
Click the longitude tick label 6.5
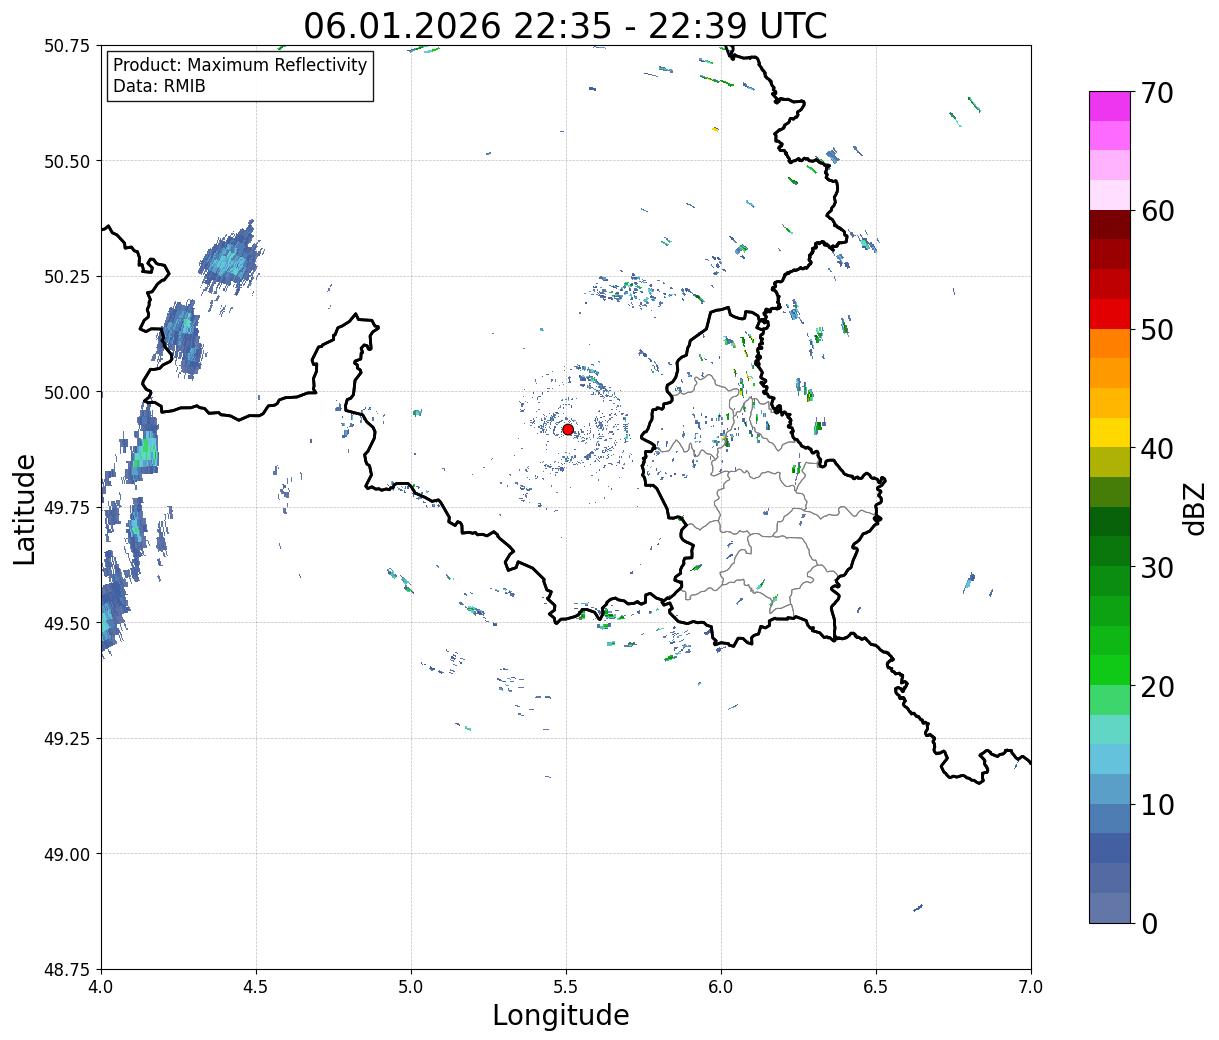(876, 986)
